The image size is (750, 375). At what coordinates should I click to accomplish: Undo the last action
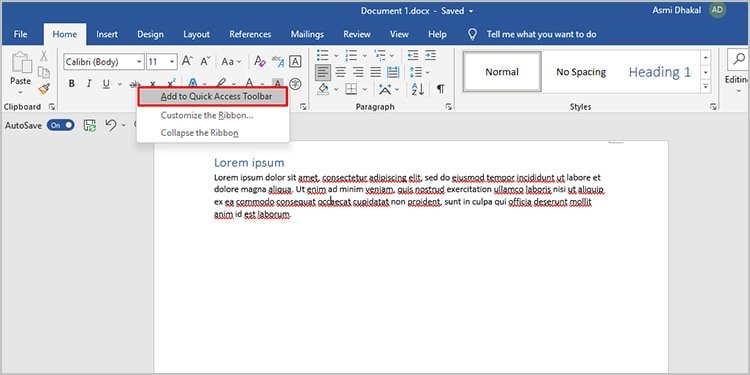pyautogui.click(x=110, y=125)
